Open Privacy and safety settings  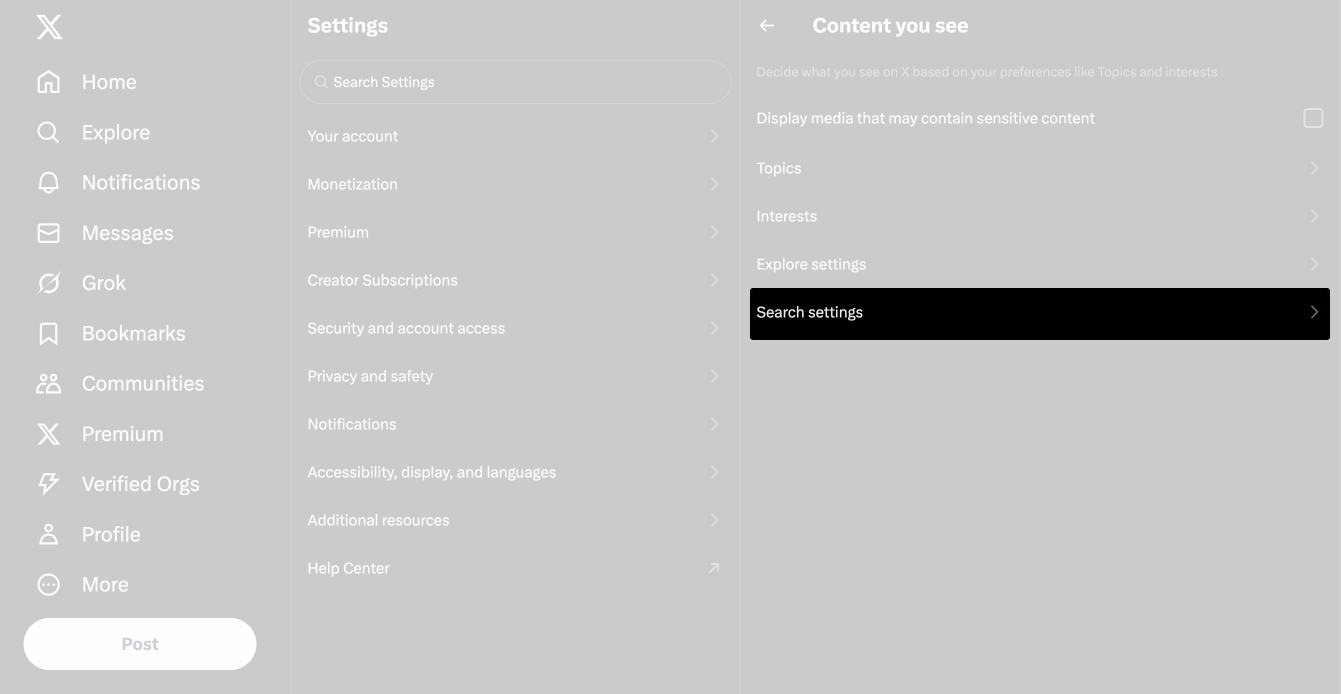pyautogui.click(x=515, y=376)
